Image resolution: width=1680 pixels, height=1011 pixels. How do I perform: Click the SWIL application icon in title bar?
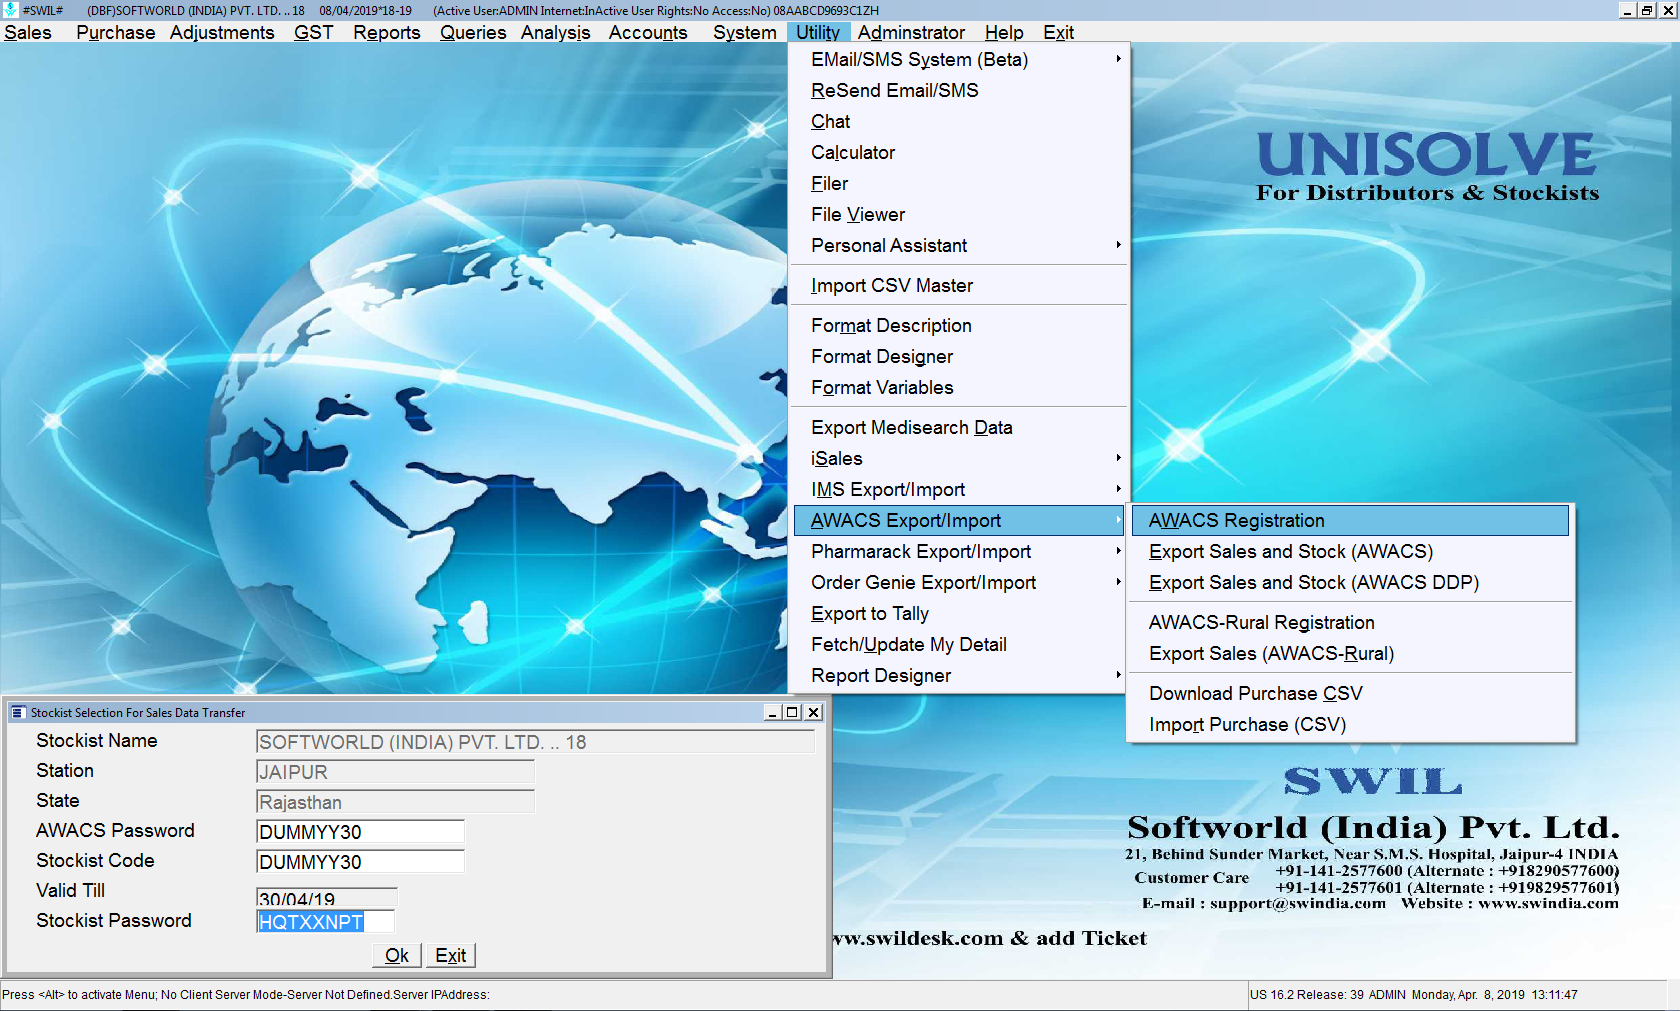(x=10, y=10)
